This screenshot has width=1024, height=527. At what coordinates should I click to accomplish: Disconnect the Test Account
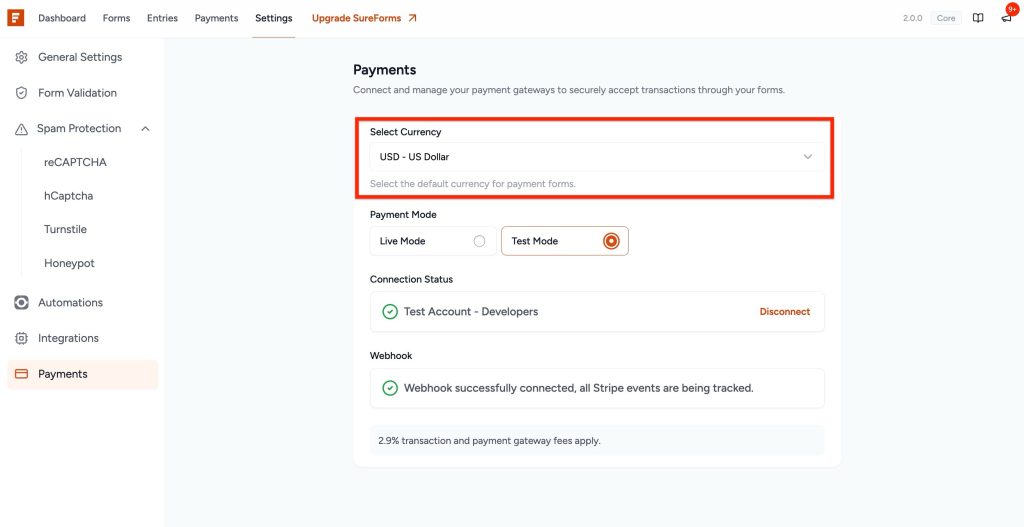coord(784,312)
